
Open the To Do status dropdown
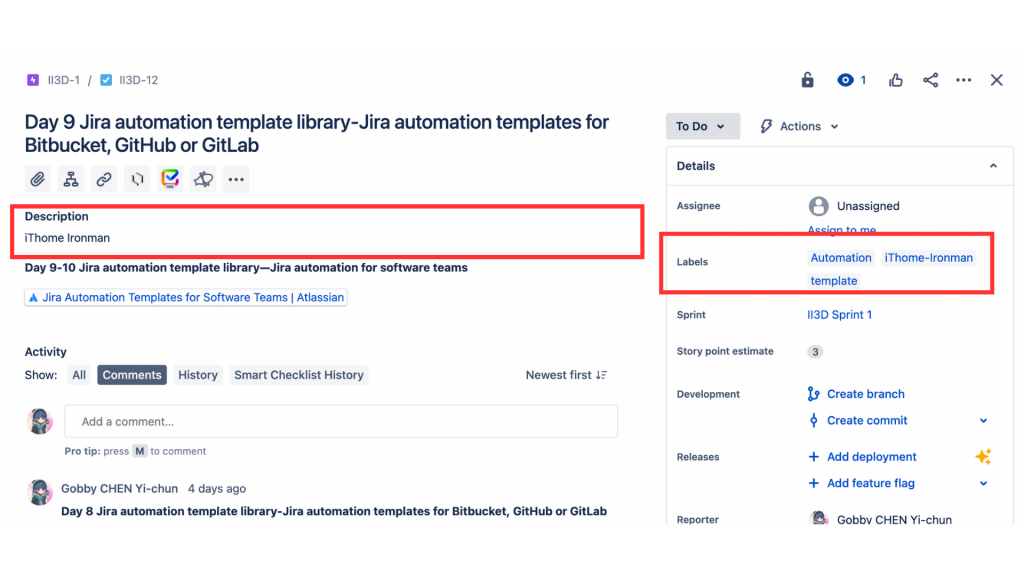click(x=703, y=126)
